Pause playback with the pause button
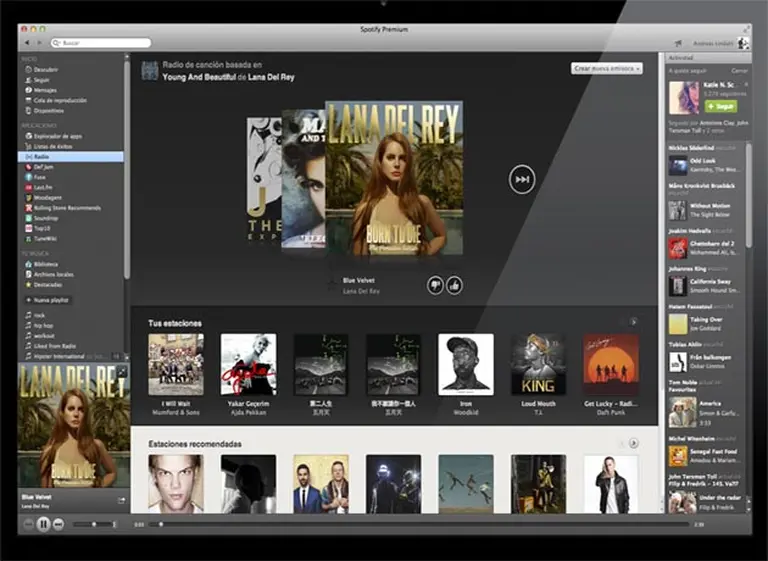768x561 pixels. pos(43,524)
